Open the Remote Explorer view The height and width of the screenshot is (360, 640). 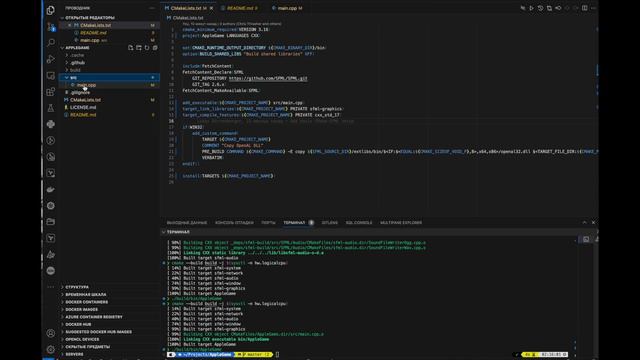click(51, 76)
